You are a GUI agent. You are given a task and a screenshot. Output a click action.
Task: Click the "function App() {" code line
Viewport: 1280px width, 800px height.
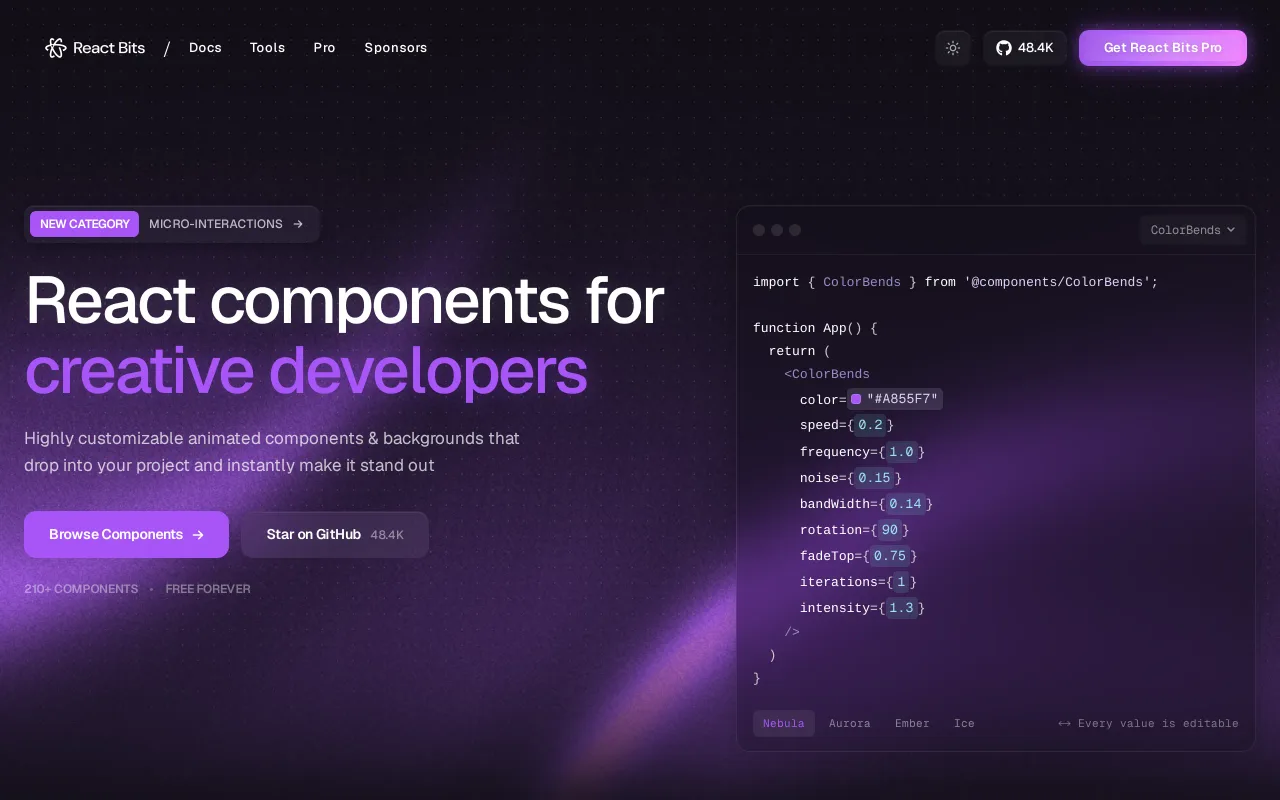point(815,328)
